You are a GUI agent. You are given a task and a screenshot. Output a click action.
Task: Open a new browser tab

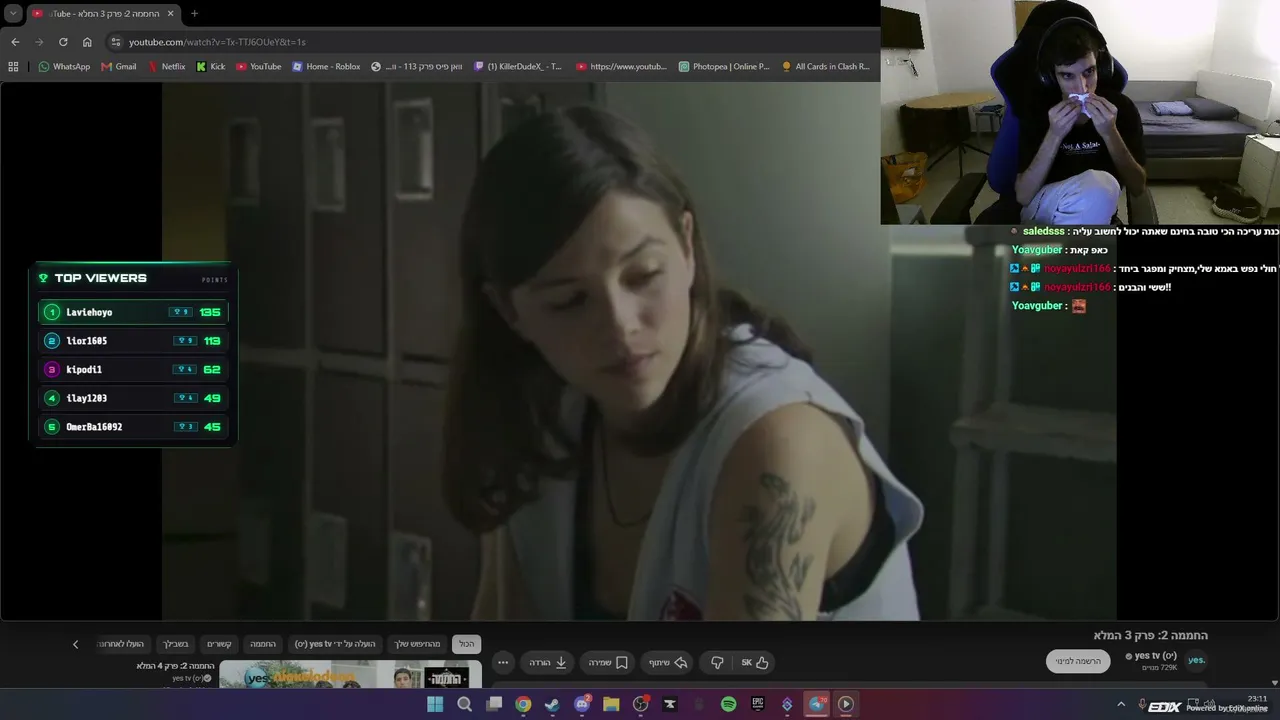[x=194, y=14]
